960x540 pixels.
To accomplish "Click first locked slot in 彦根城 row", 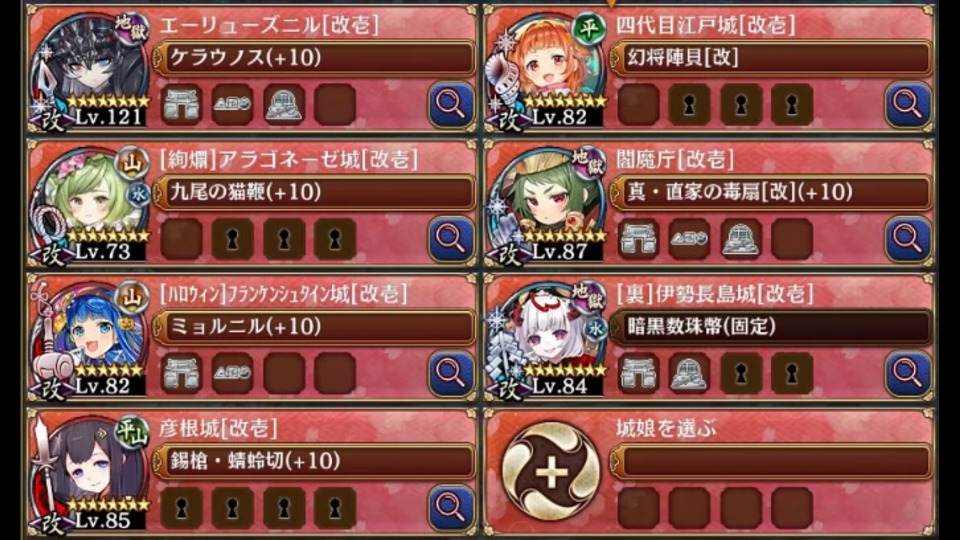I will pyautogui.click(x=182, y=508).
